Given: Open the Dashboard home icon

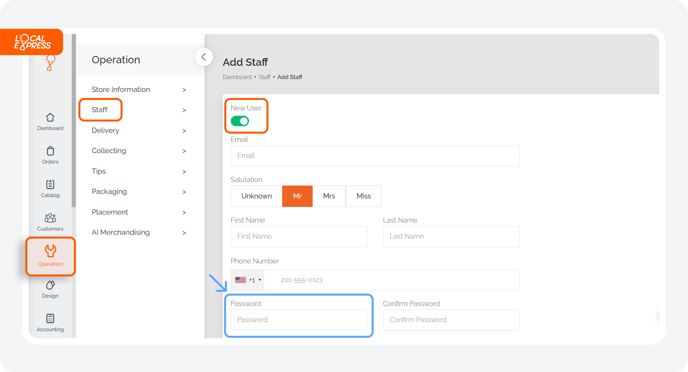Looking at the screenshot, I should pos(50,118).
